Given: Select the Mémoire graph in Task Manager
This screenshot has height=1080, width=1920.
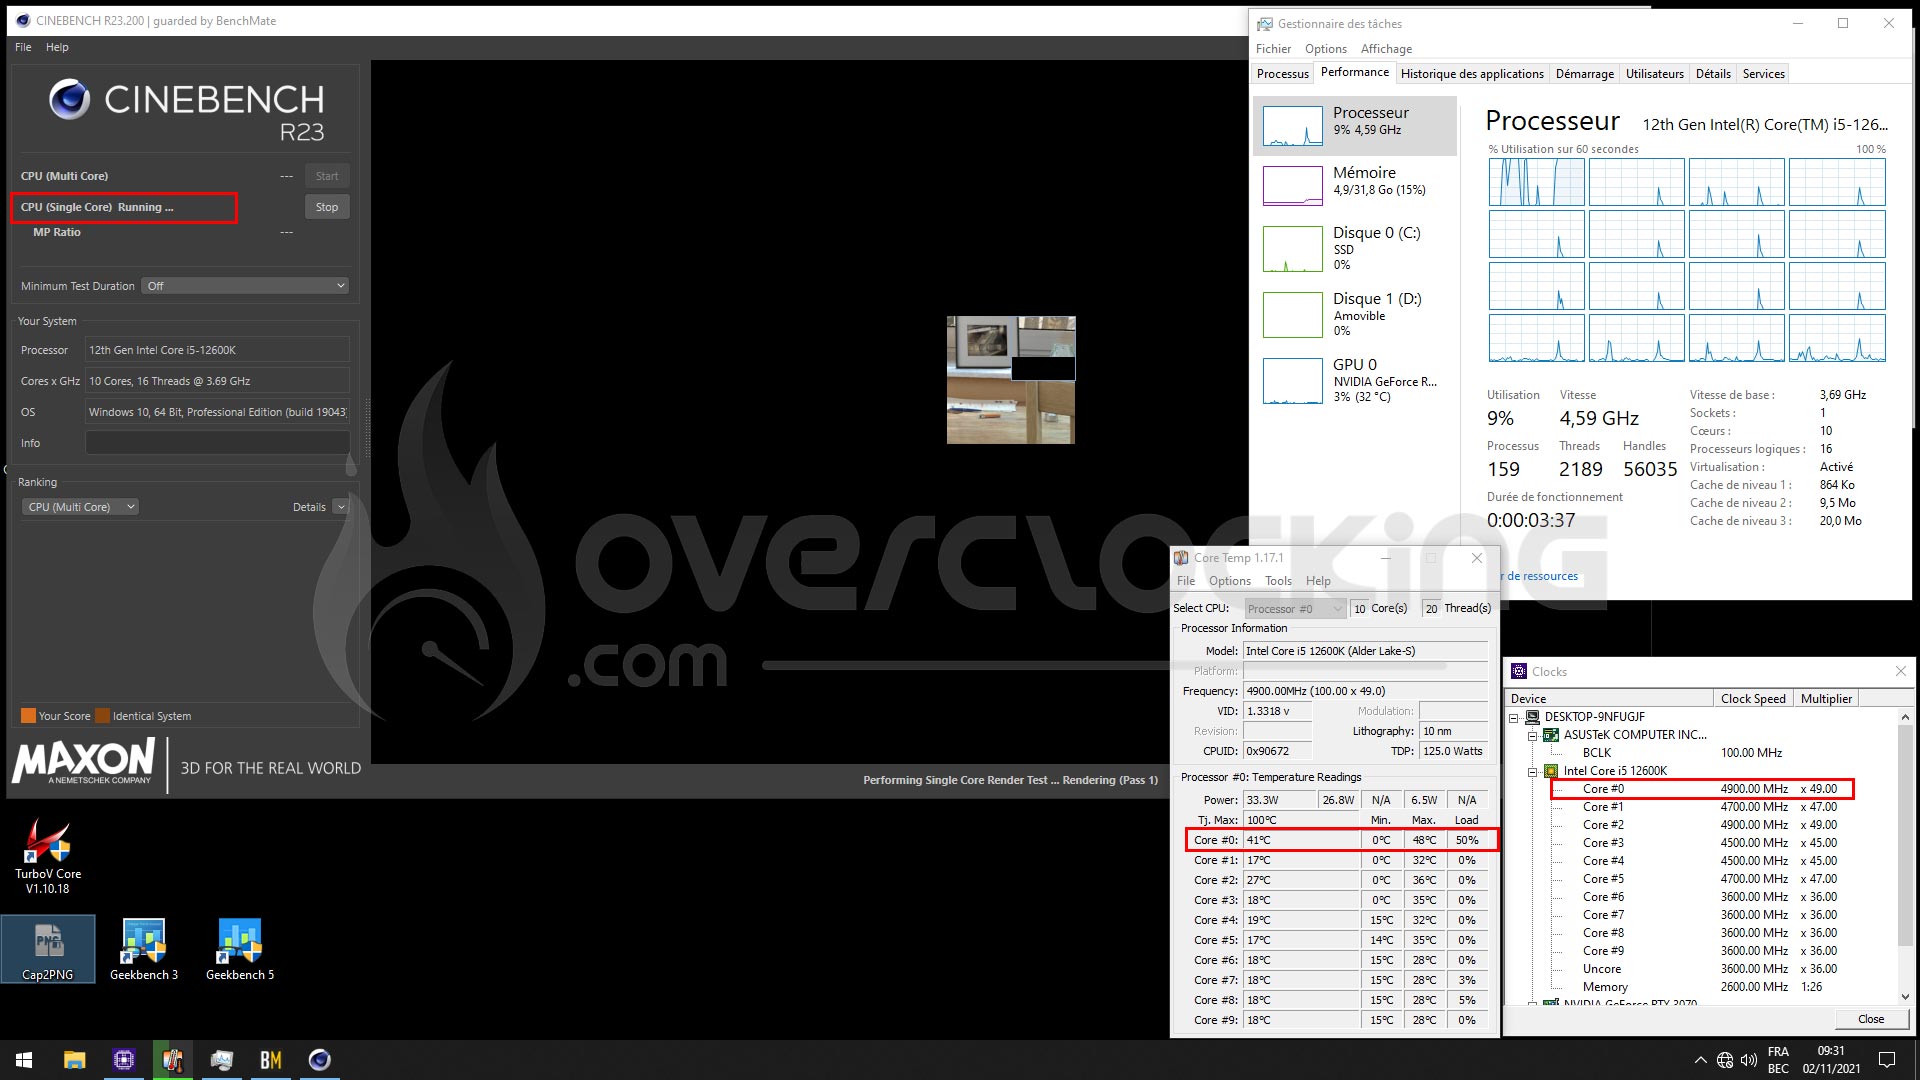Looking at the screenshot, I should click(1355, 185).
